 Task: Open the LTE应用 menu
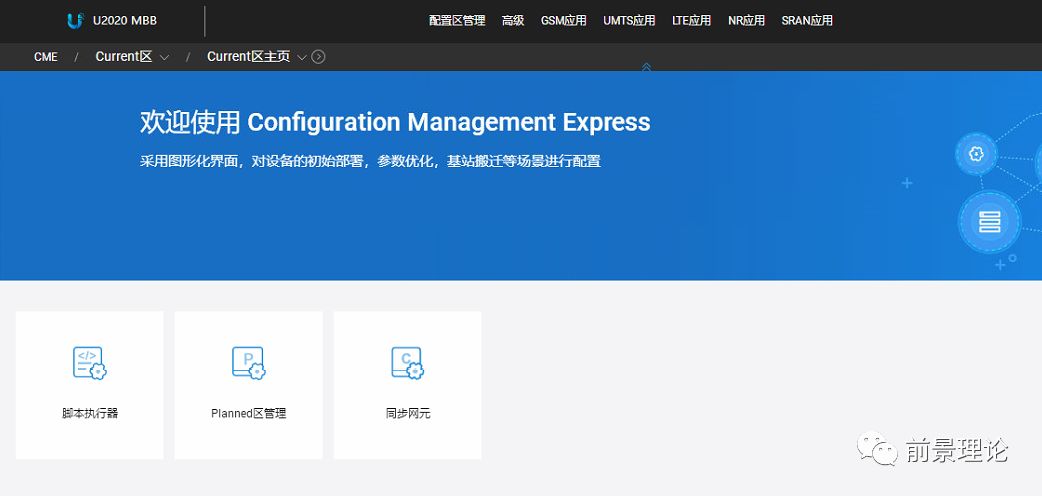(x=691, y=21)
